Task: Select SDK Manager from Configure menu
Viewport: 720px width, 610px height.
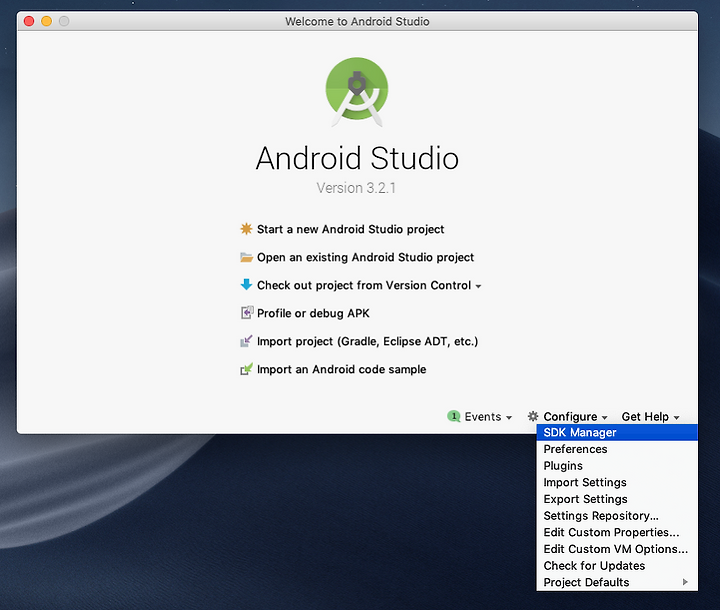Action: pyautogui.click(x=617, y=432)
